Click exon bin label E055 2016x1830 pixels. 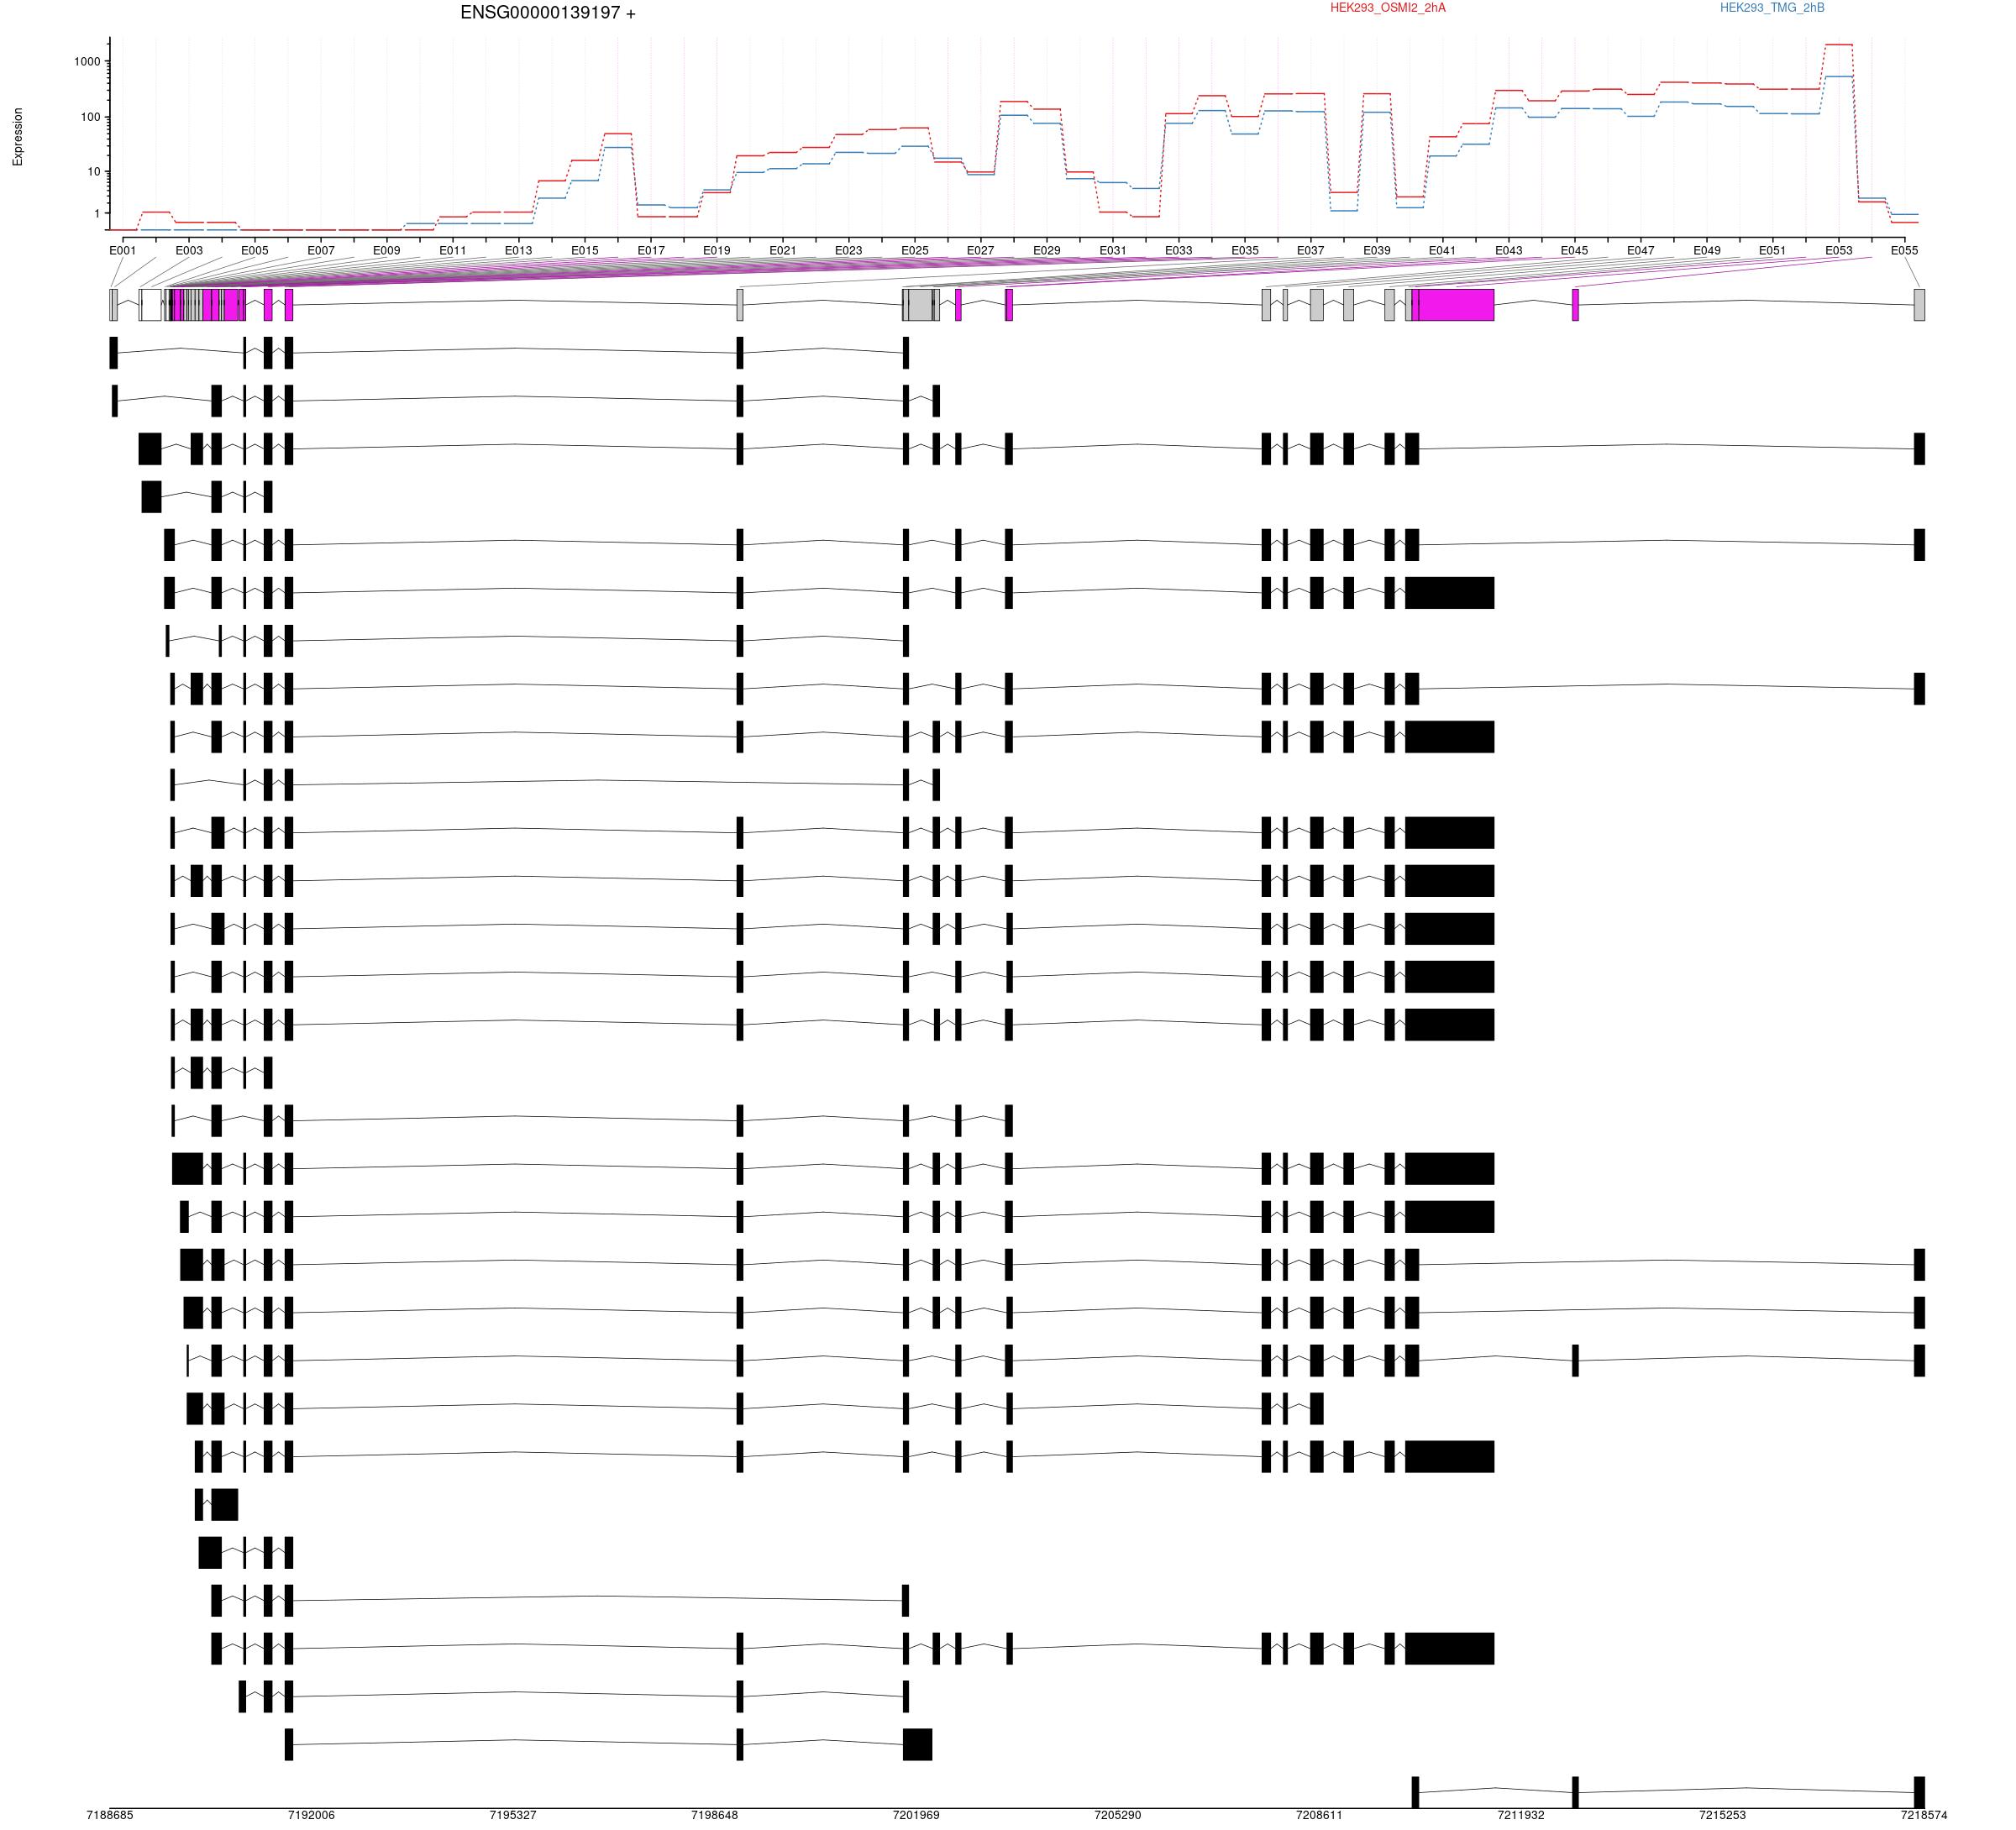(x=1905, y=251)
